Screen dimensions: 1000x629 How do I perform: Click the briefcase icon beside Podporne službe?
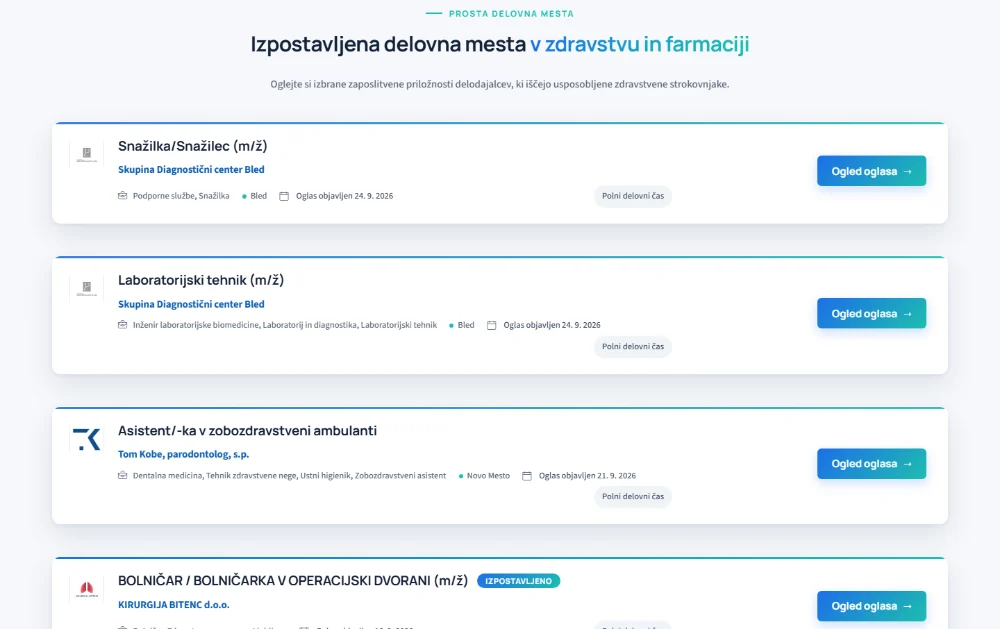[122, 196]
